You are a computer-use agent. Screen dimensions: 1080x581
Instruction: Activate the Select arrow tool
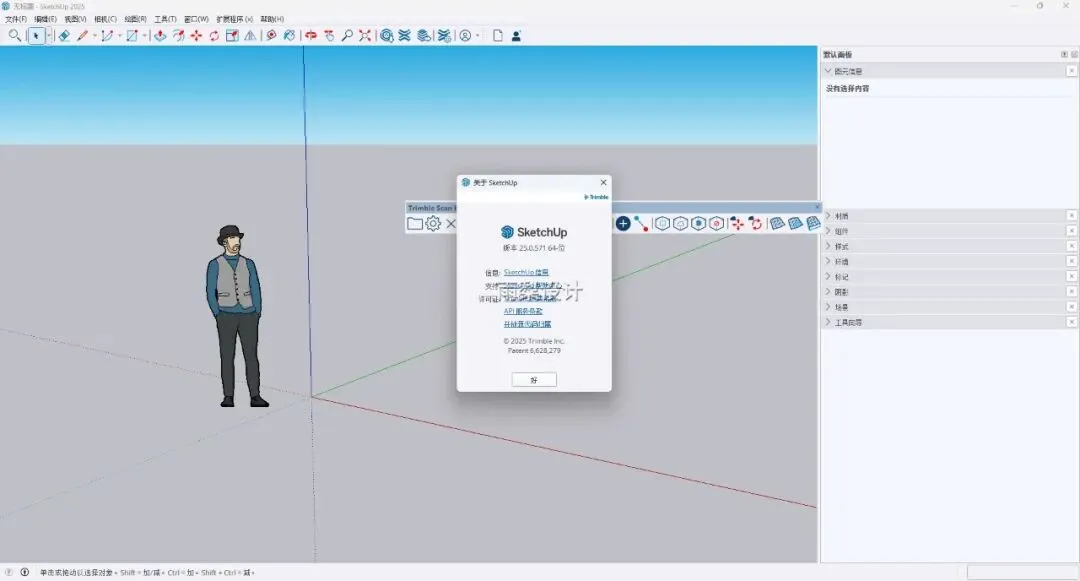click(36, 36)
